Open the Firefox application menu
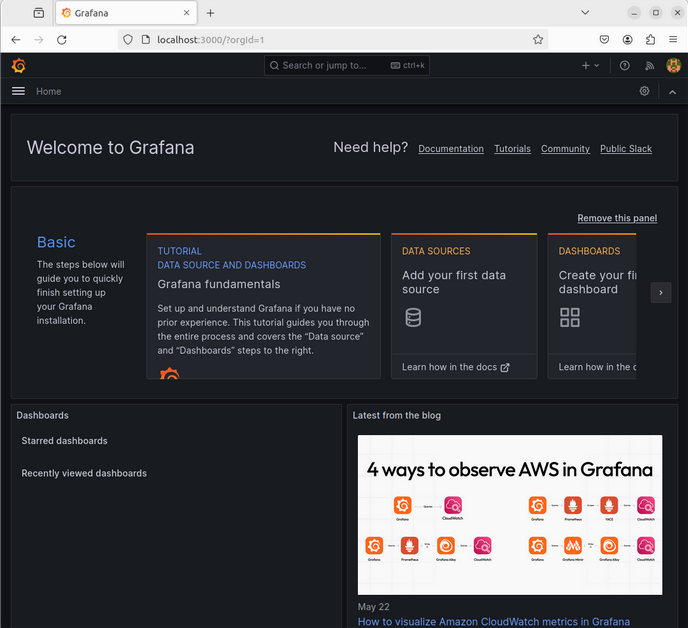This screenshot has width=688, height=628. pyautogui.click(x=673, y=39)
